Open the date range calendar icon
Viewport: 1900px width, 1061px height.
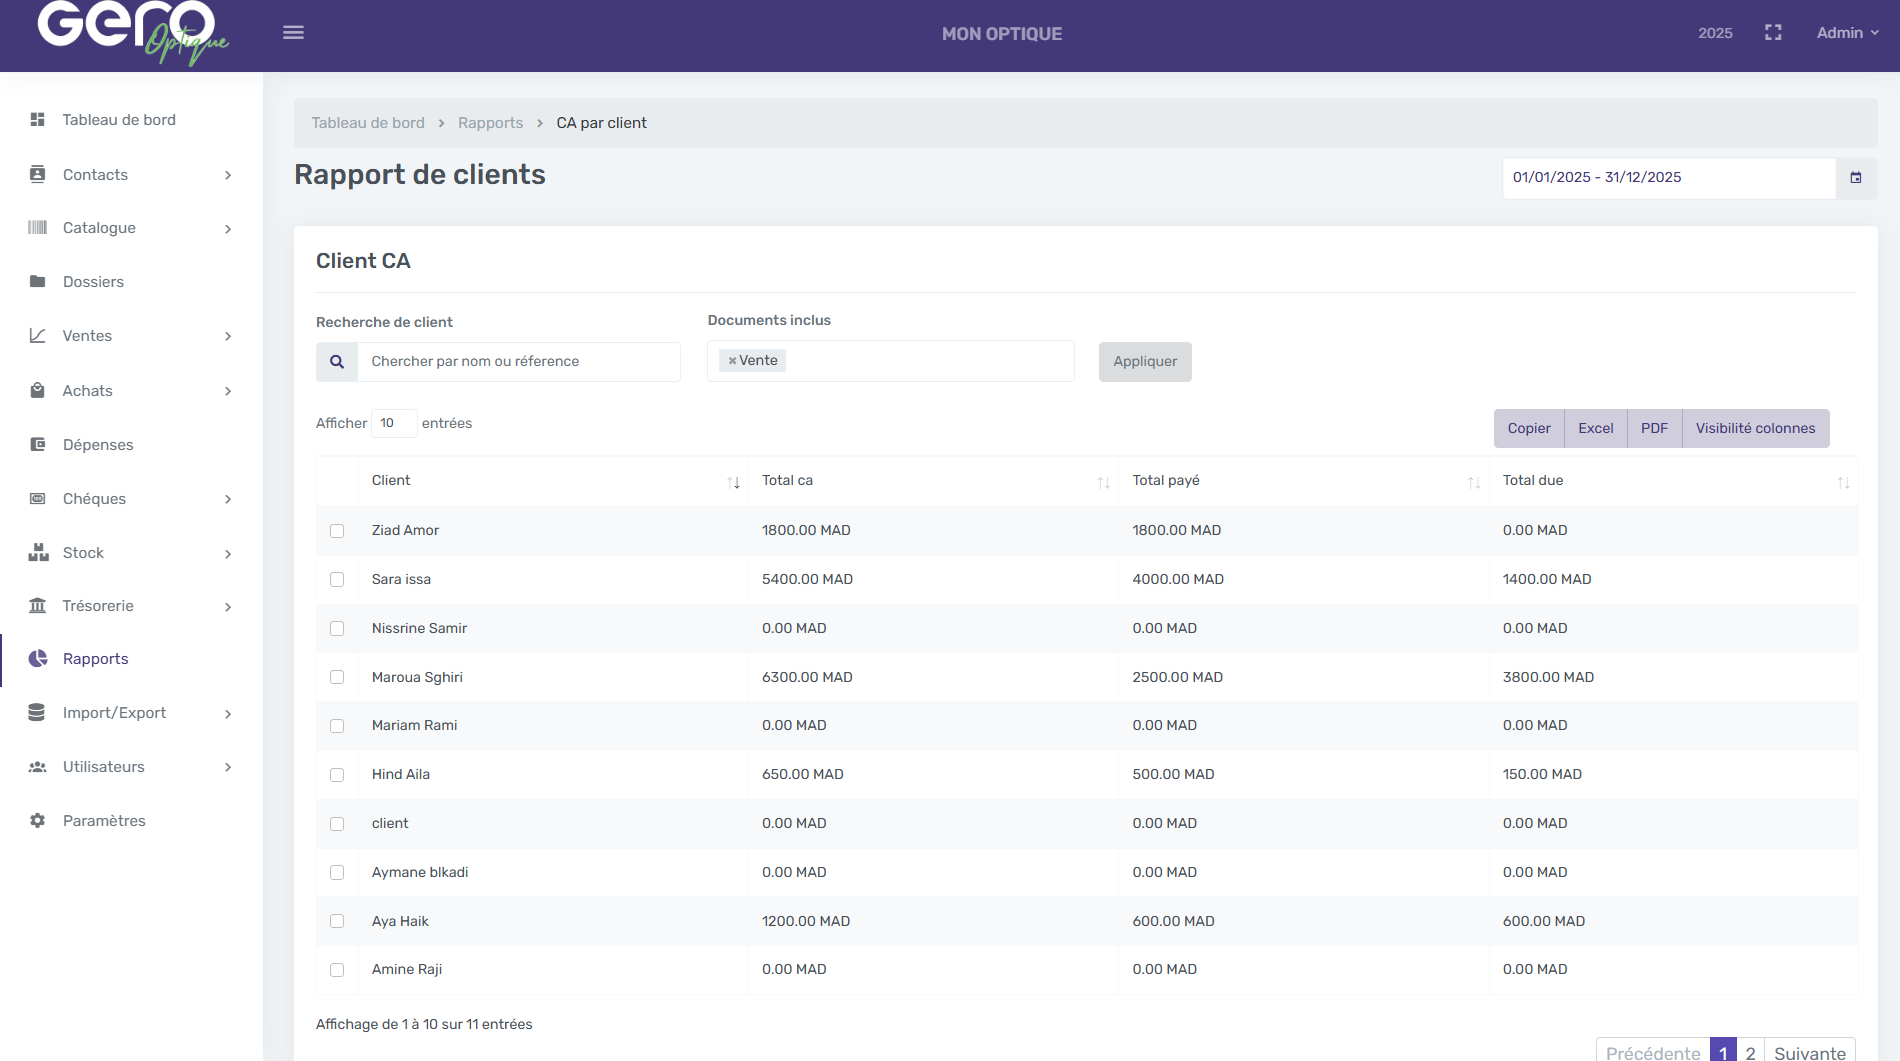pyautogui.click(x=1856, y=178)
